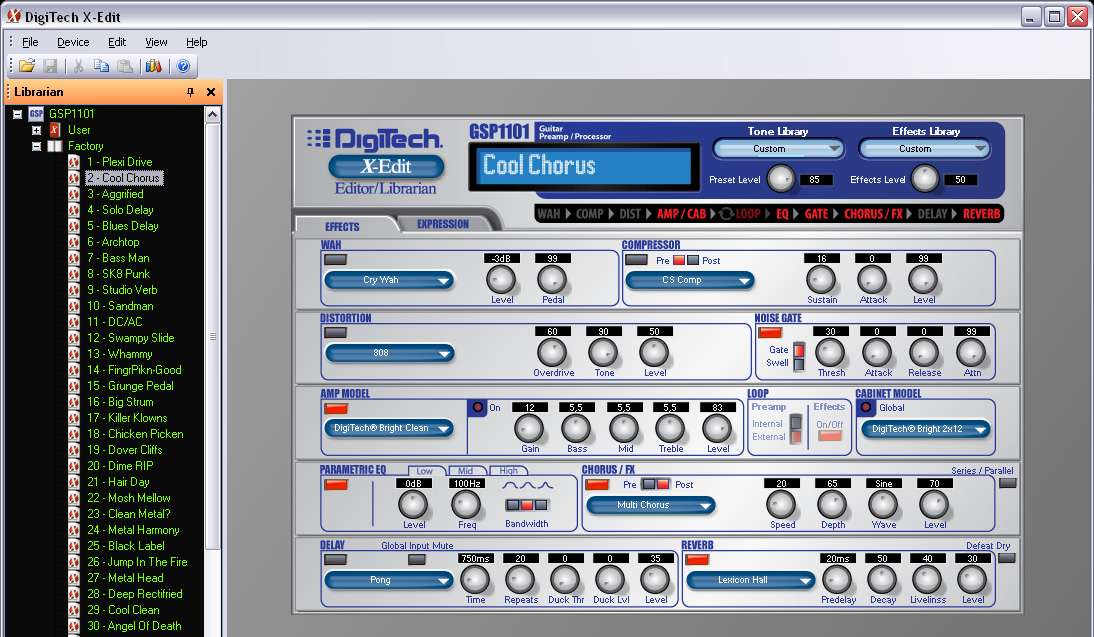Screen dimensions: 1094x637
Task: Click the preset icon beside Dime RIP
Action: pos(74,466)
